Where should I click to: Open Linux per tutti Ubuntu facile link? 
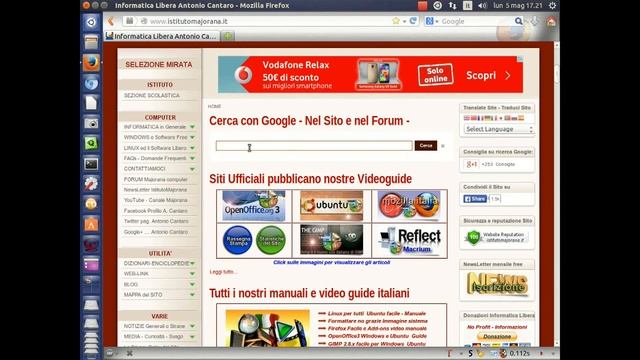[x=376, y=313]
